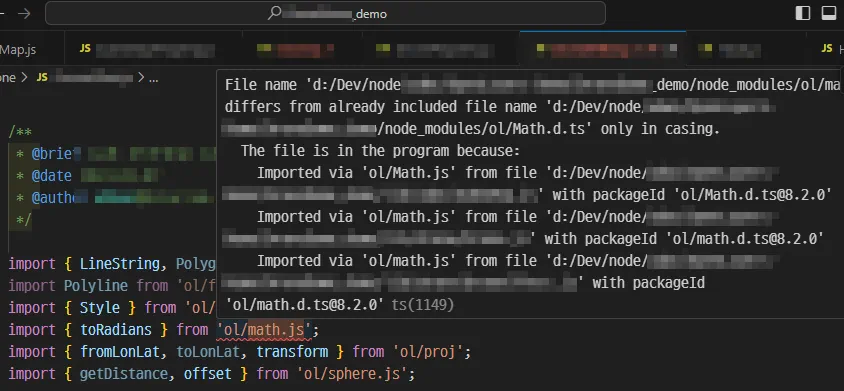Click the offset identifier
This screenshot has height=391, width=844.
point(208,374)
